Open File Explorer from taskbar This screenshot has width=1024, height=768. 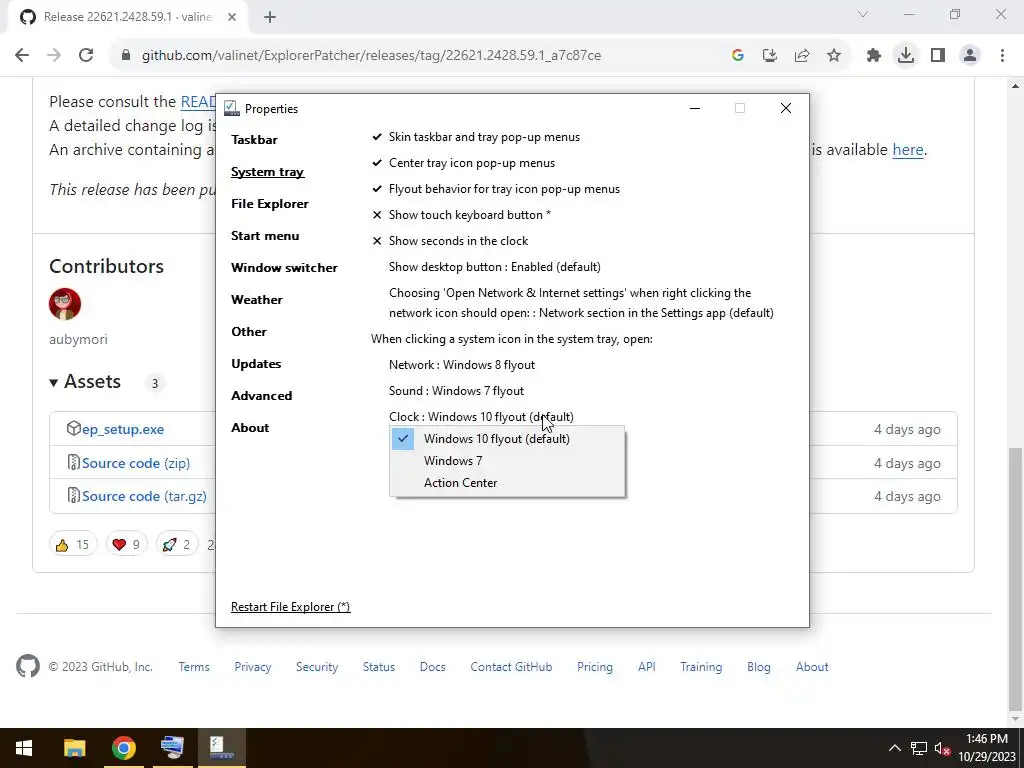coord(74,748)
